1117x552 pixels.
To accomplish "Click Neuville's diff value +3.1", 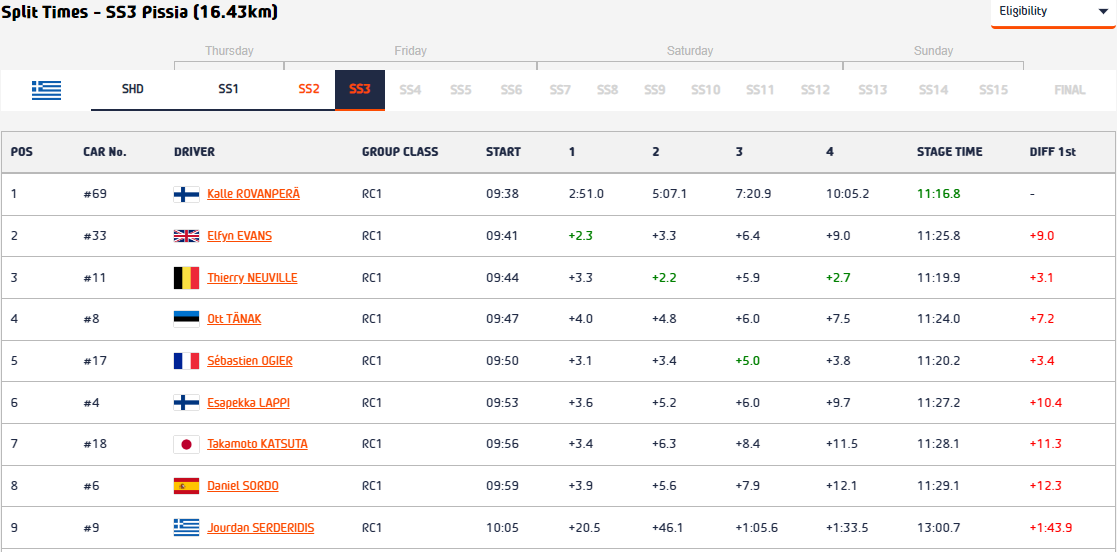I will (x=1041, y=278).
